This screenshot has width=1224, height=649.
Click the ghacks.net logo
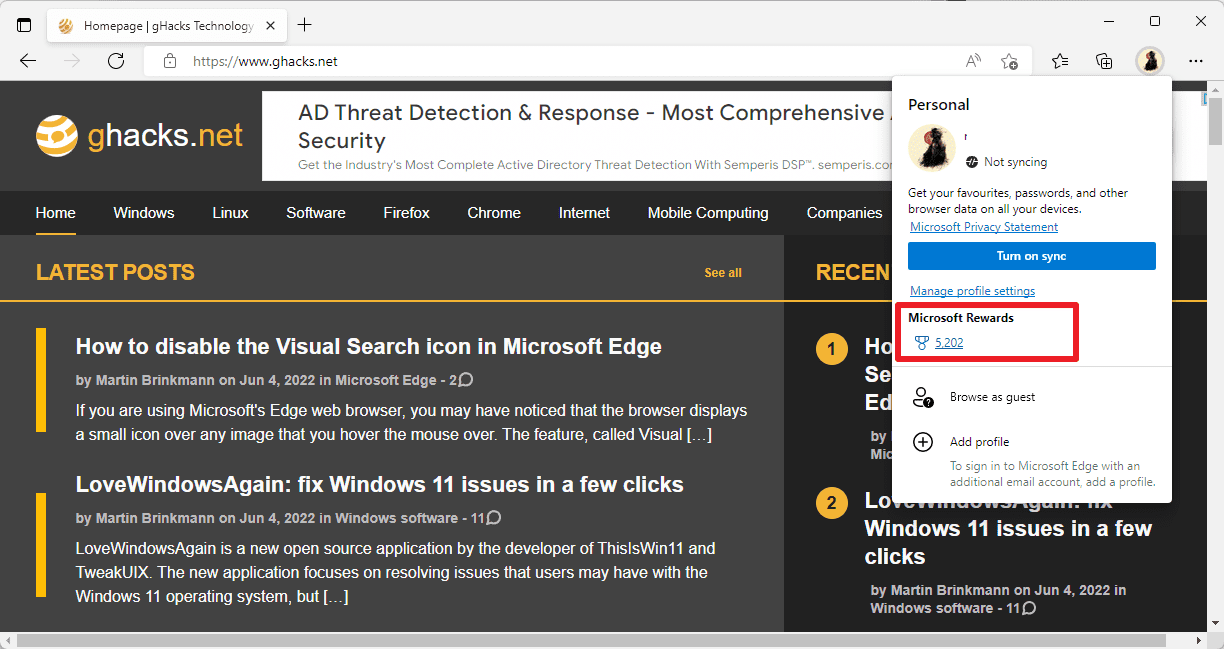pyautogui.click(x=138, y=135)
